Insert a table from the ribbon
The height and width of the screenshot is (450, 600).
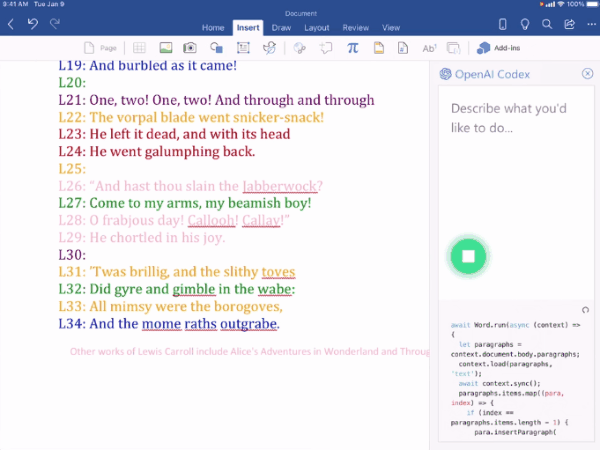point(139,48)
